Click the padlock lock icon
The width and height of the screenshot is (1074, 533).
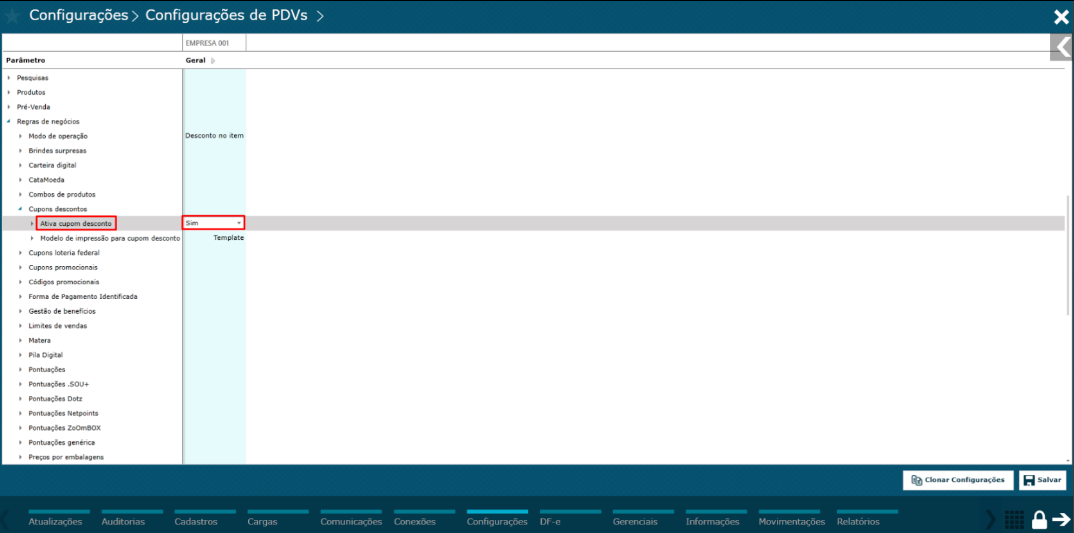1038,519
